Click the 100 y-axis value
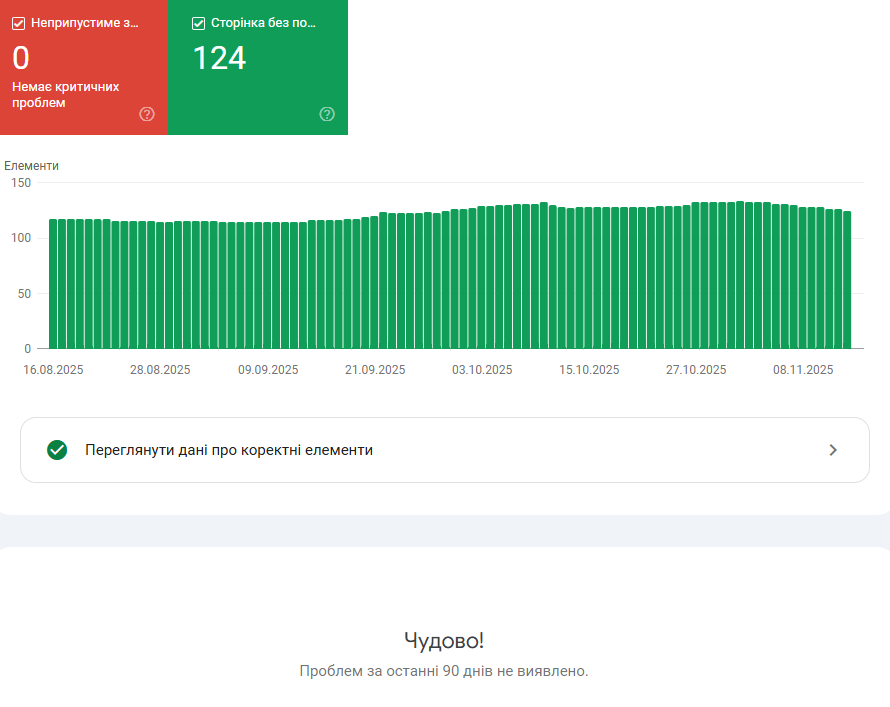Viewport: 890px width, 707px height. [21, 238]
